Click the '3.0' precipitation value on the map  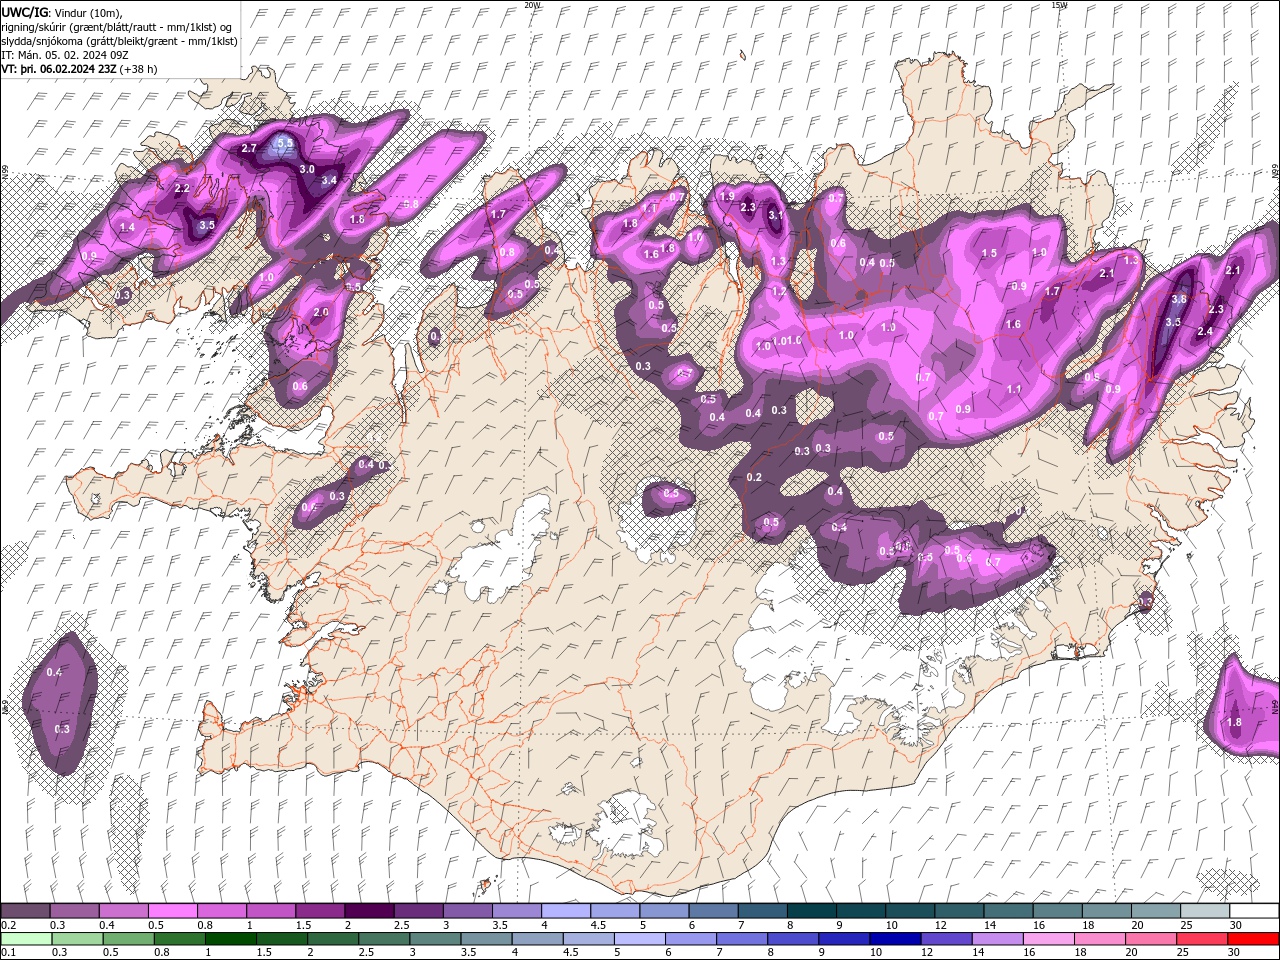(x=307, y=170)
